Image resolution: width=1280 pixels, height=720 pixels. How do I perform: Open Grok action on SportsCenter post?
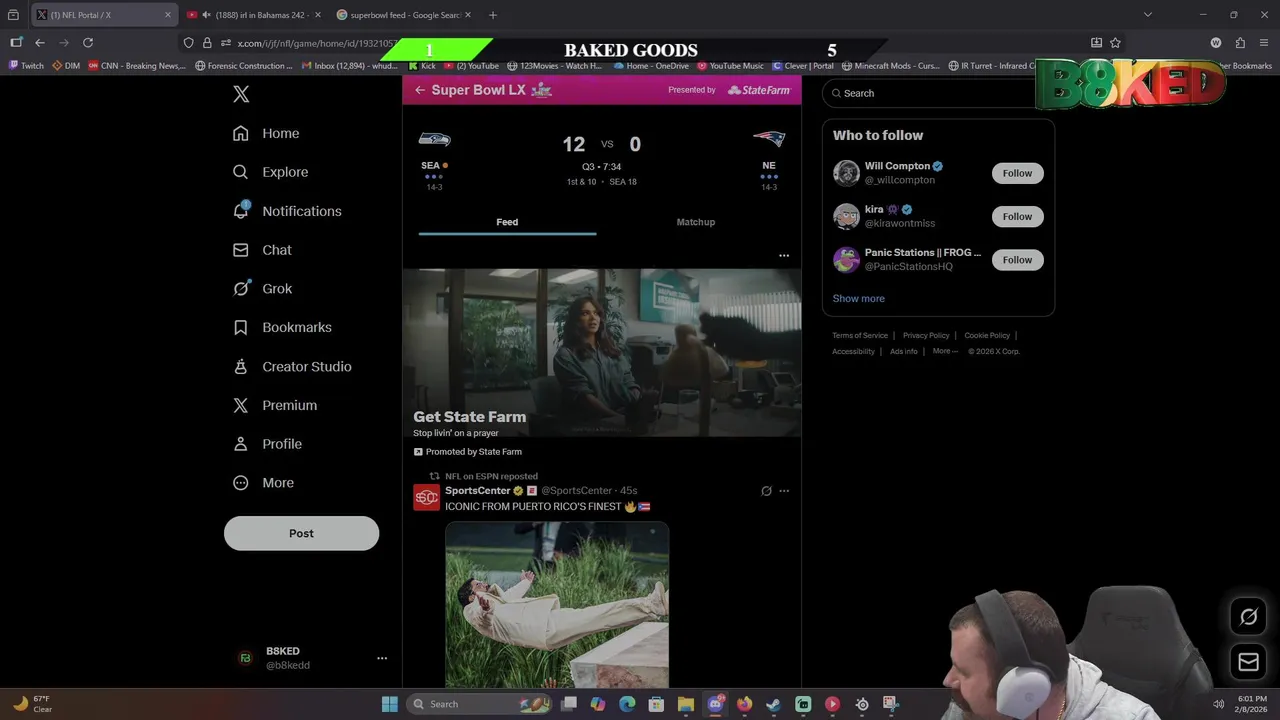coord(766,491)
